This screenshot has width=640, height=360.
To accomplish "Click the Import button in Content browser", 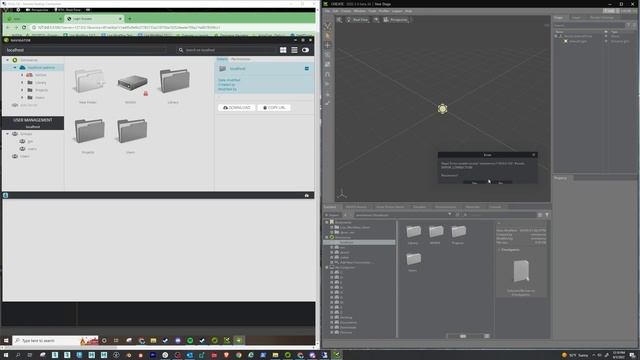I will click(332, 215).
